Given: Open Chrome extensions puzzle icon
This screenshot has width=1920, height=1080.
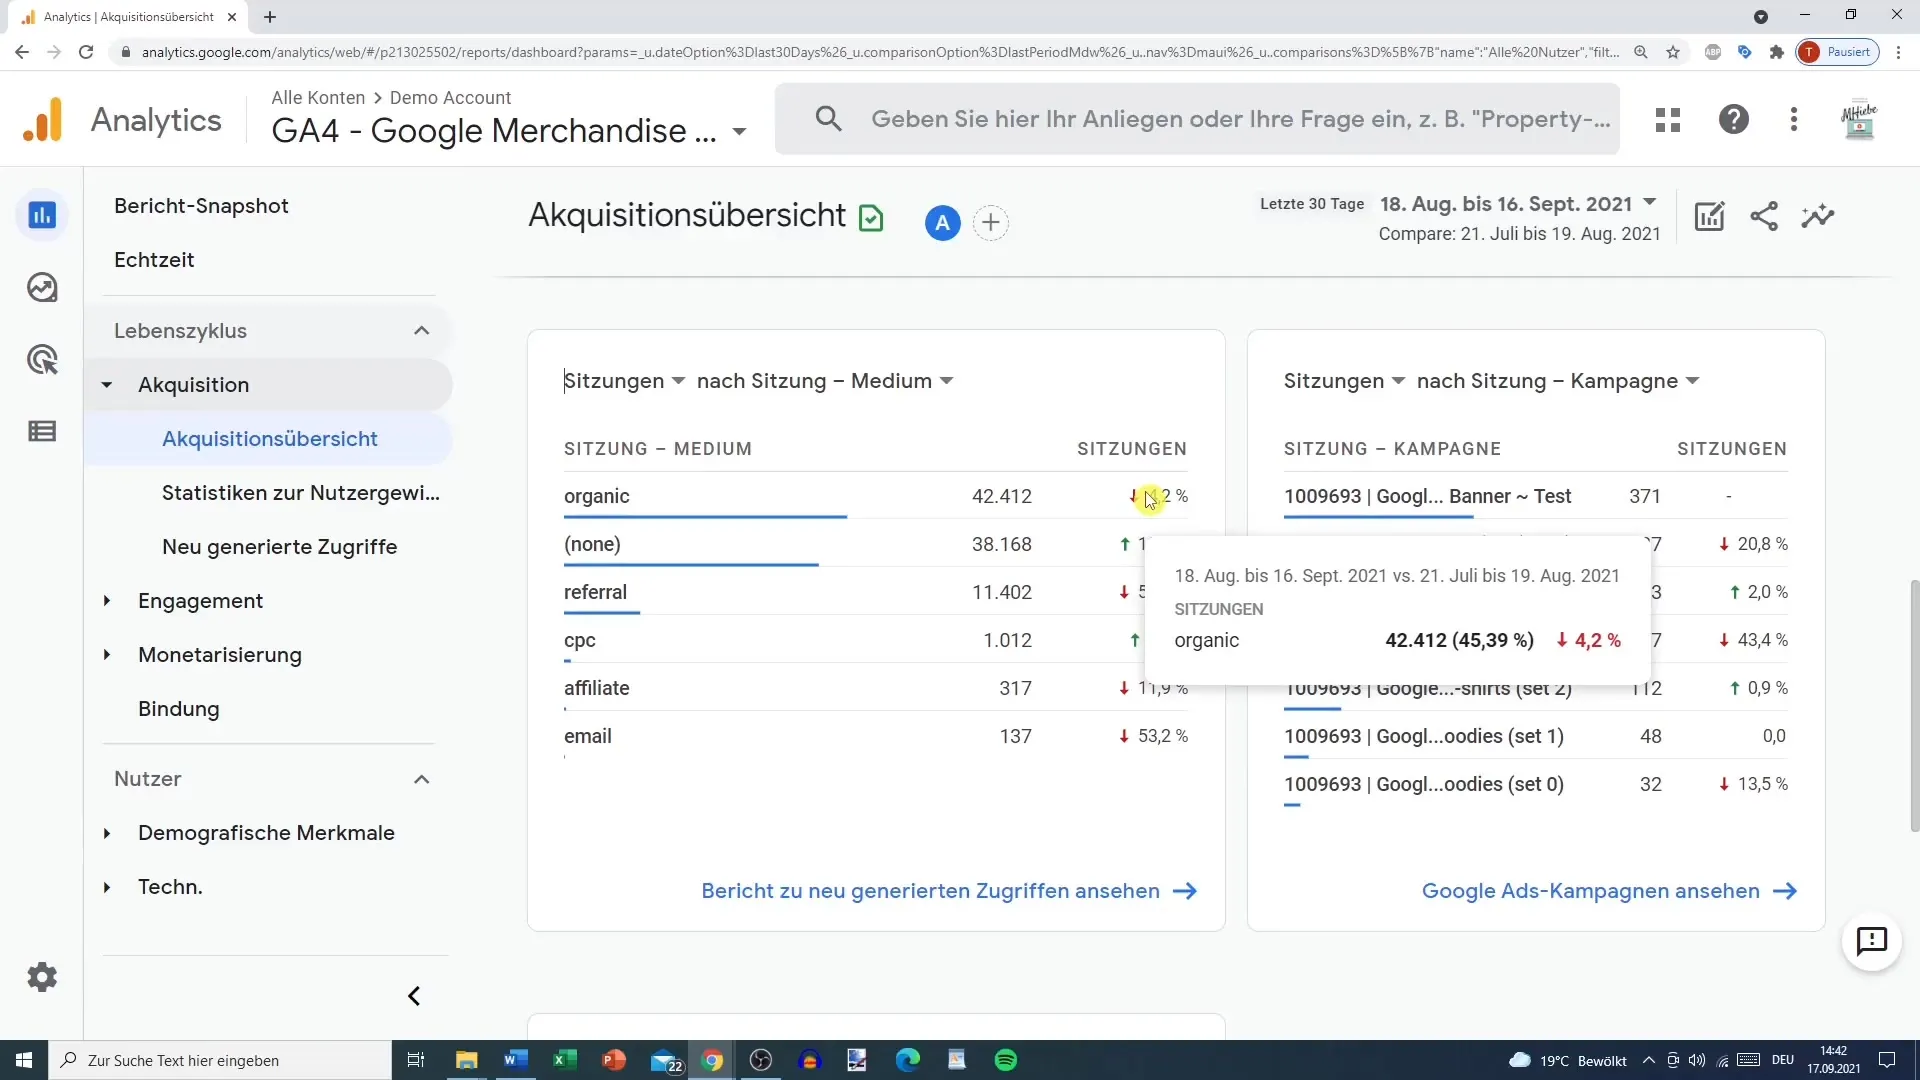Looking at the screenshot, I should click(x=1777, y=52).
